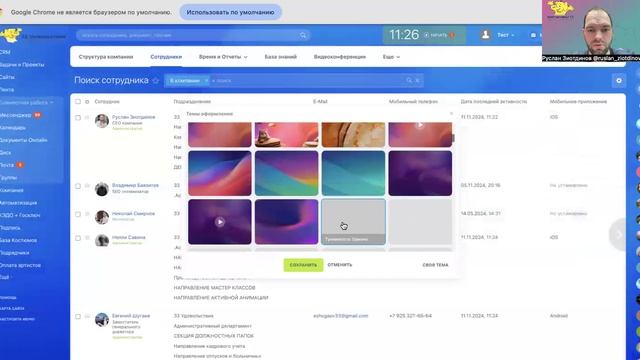
Task: Tick the checkbox for Нелли Савина
Action: coord(78,238)
